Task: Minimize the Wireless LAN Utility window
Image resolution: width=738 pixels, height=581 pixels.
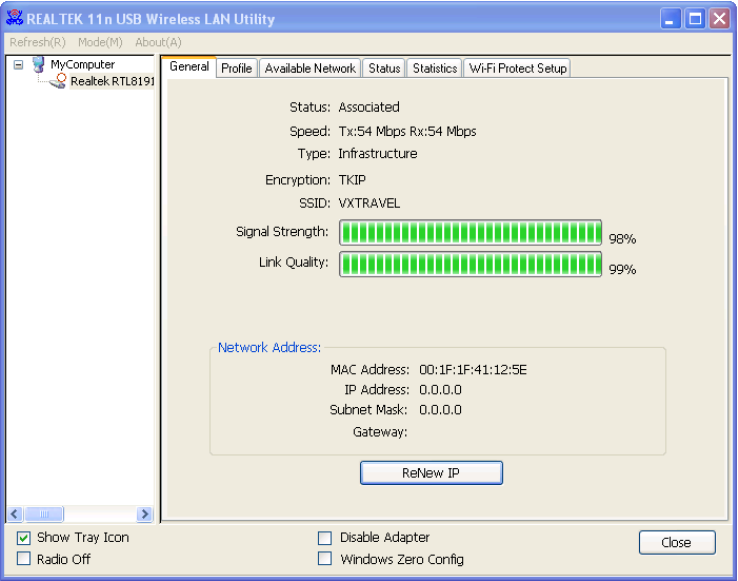Action: 671,19
